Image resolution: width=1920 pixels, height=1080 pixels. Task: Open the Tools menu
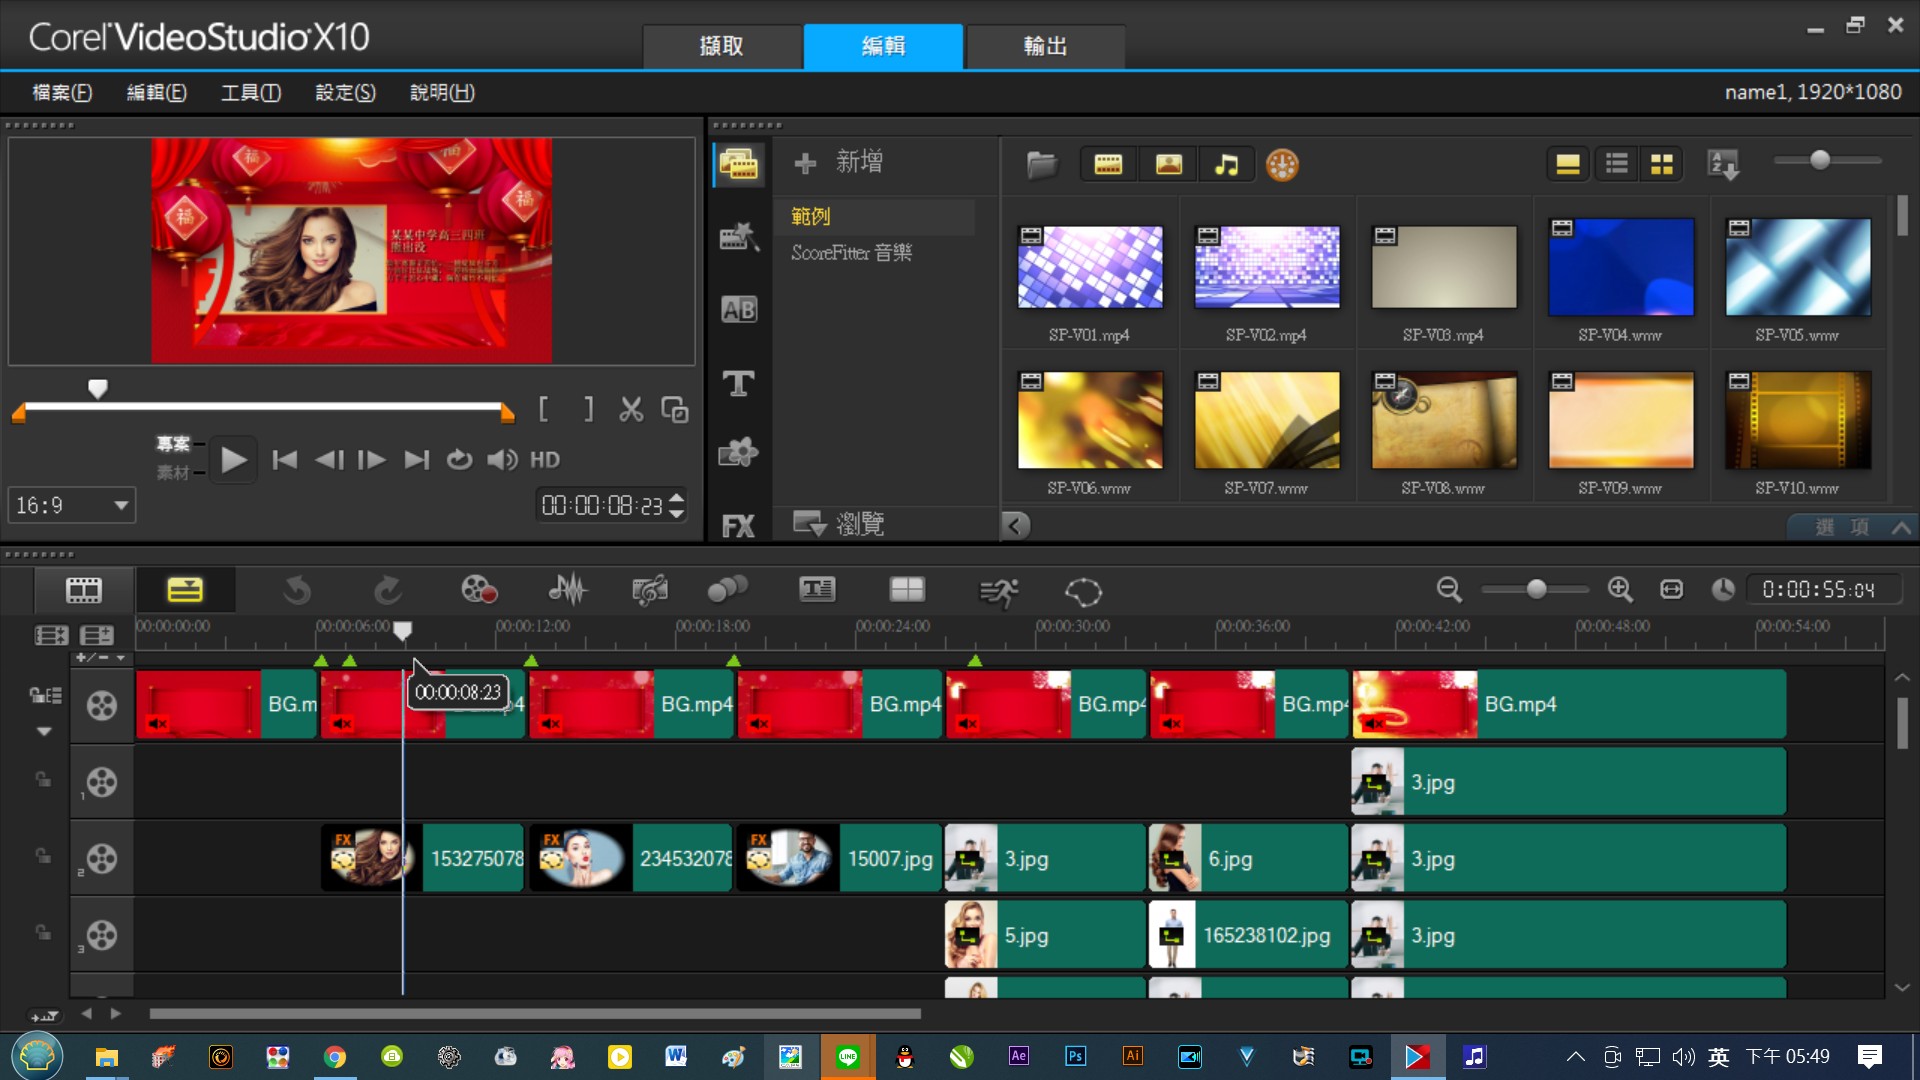[251, 92]
